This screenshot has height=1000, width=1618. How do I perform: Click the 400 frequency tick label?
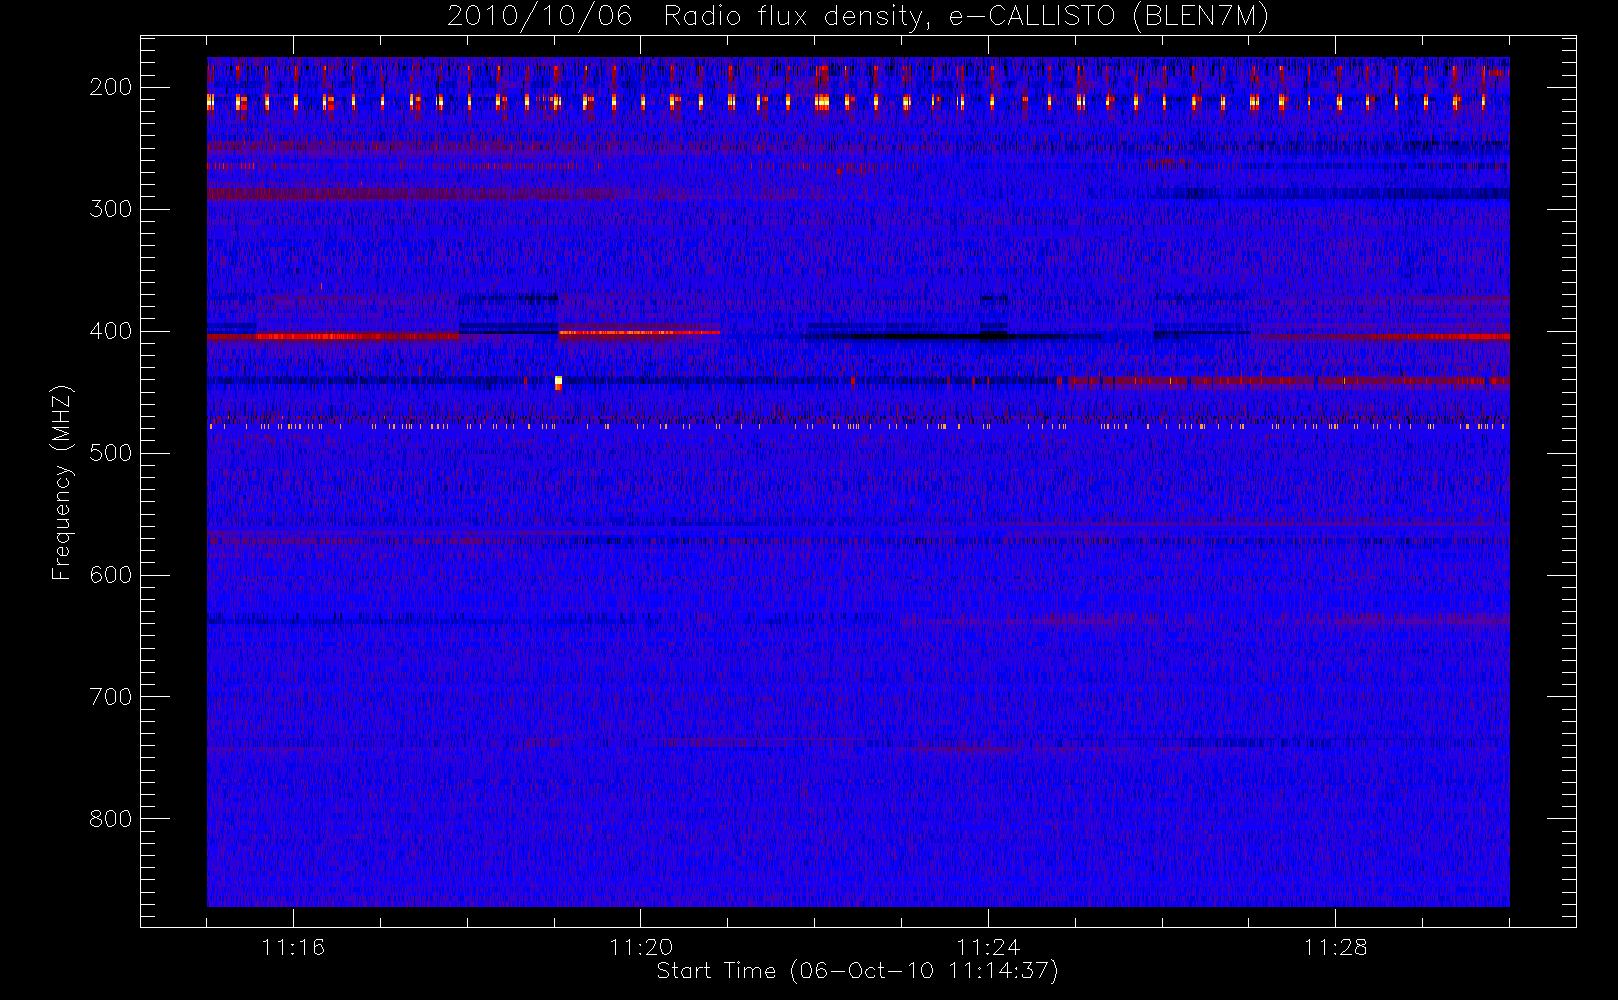click(111, 331)
